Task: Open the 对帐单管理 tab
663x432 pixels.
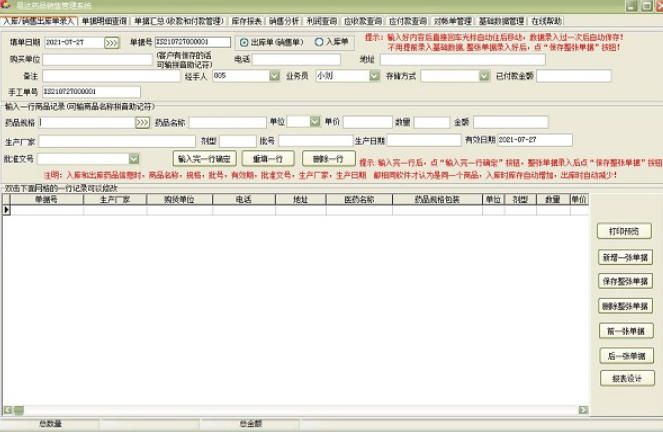Action: (x=452, y=21)
